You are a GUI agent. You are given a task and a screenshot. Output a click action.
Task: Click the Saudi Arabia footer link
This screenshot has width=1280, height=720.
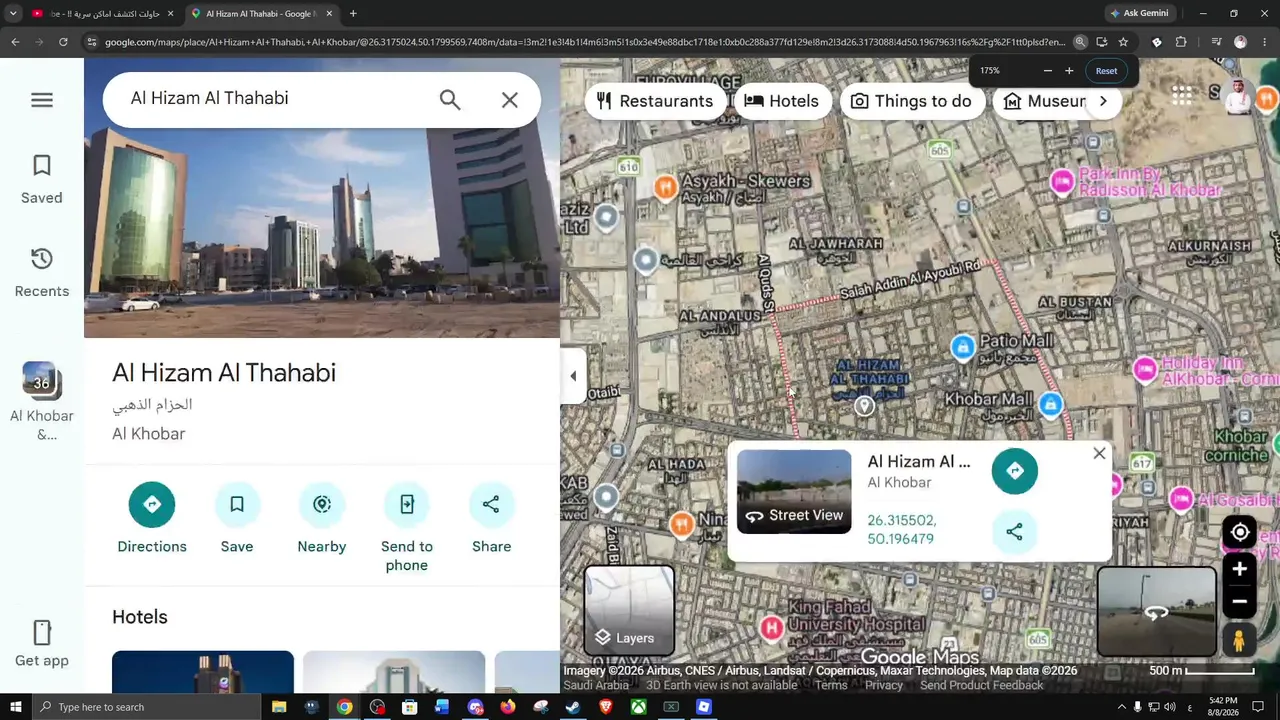pos(596,685)
